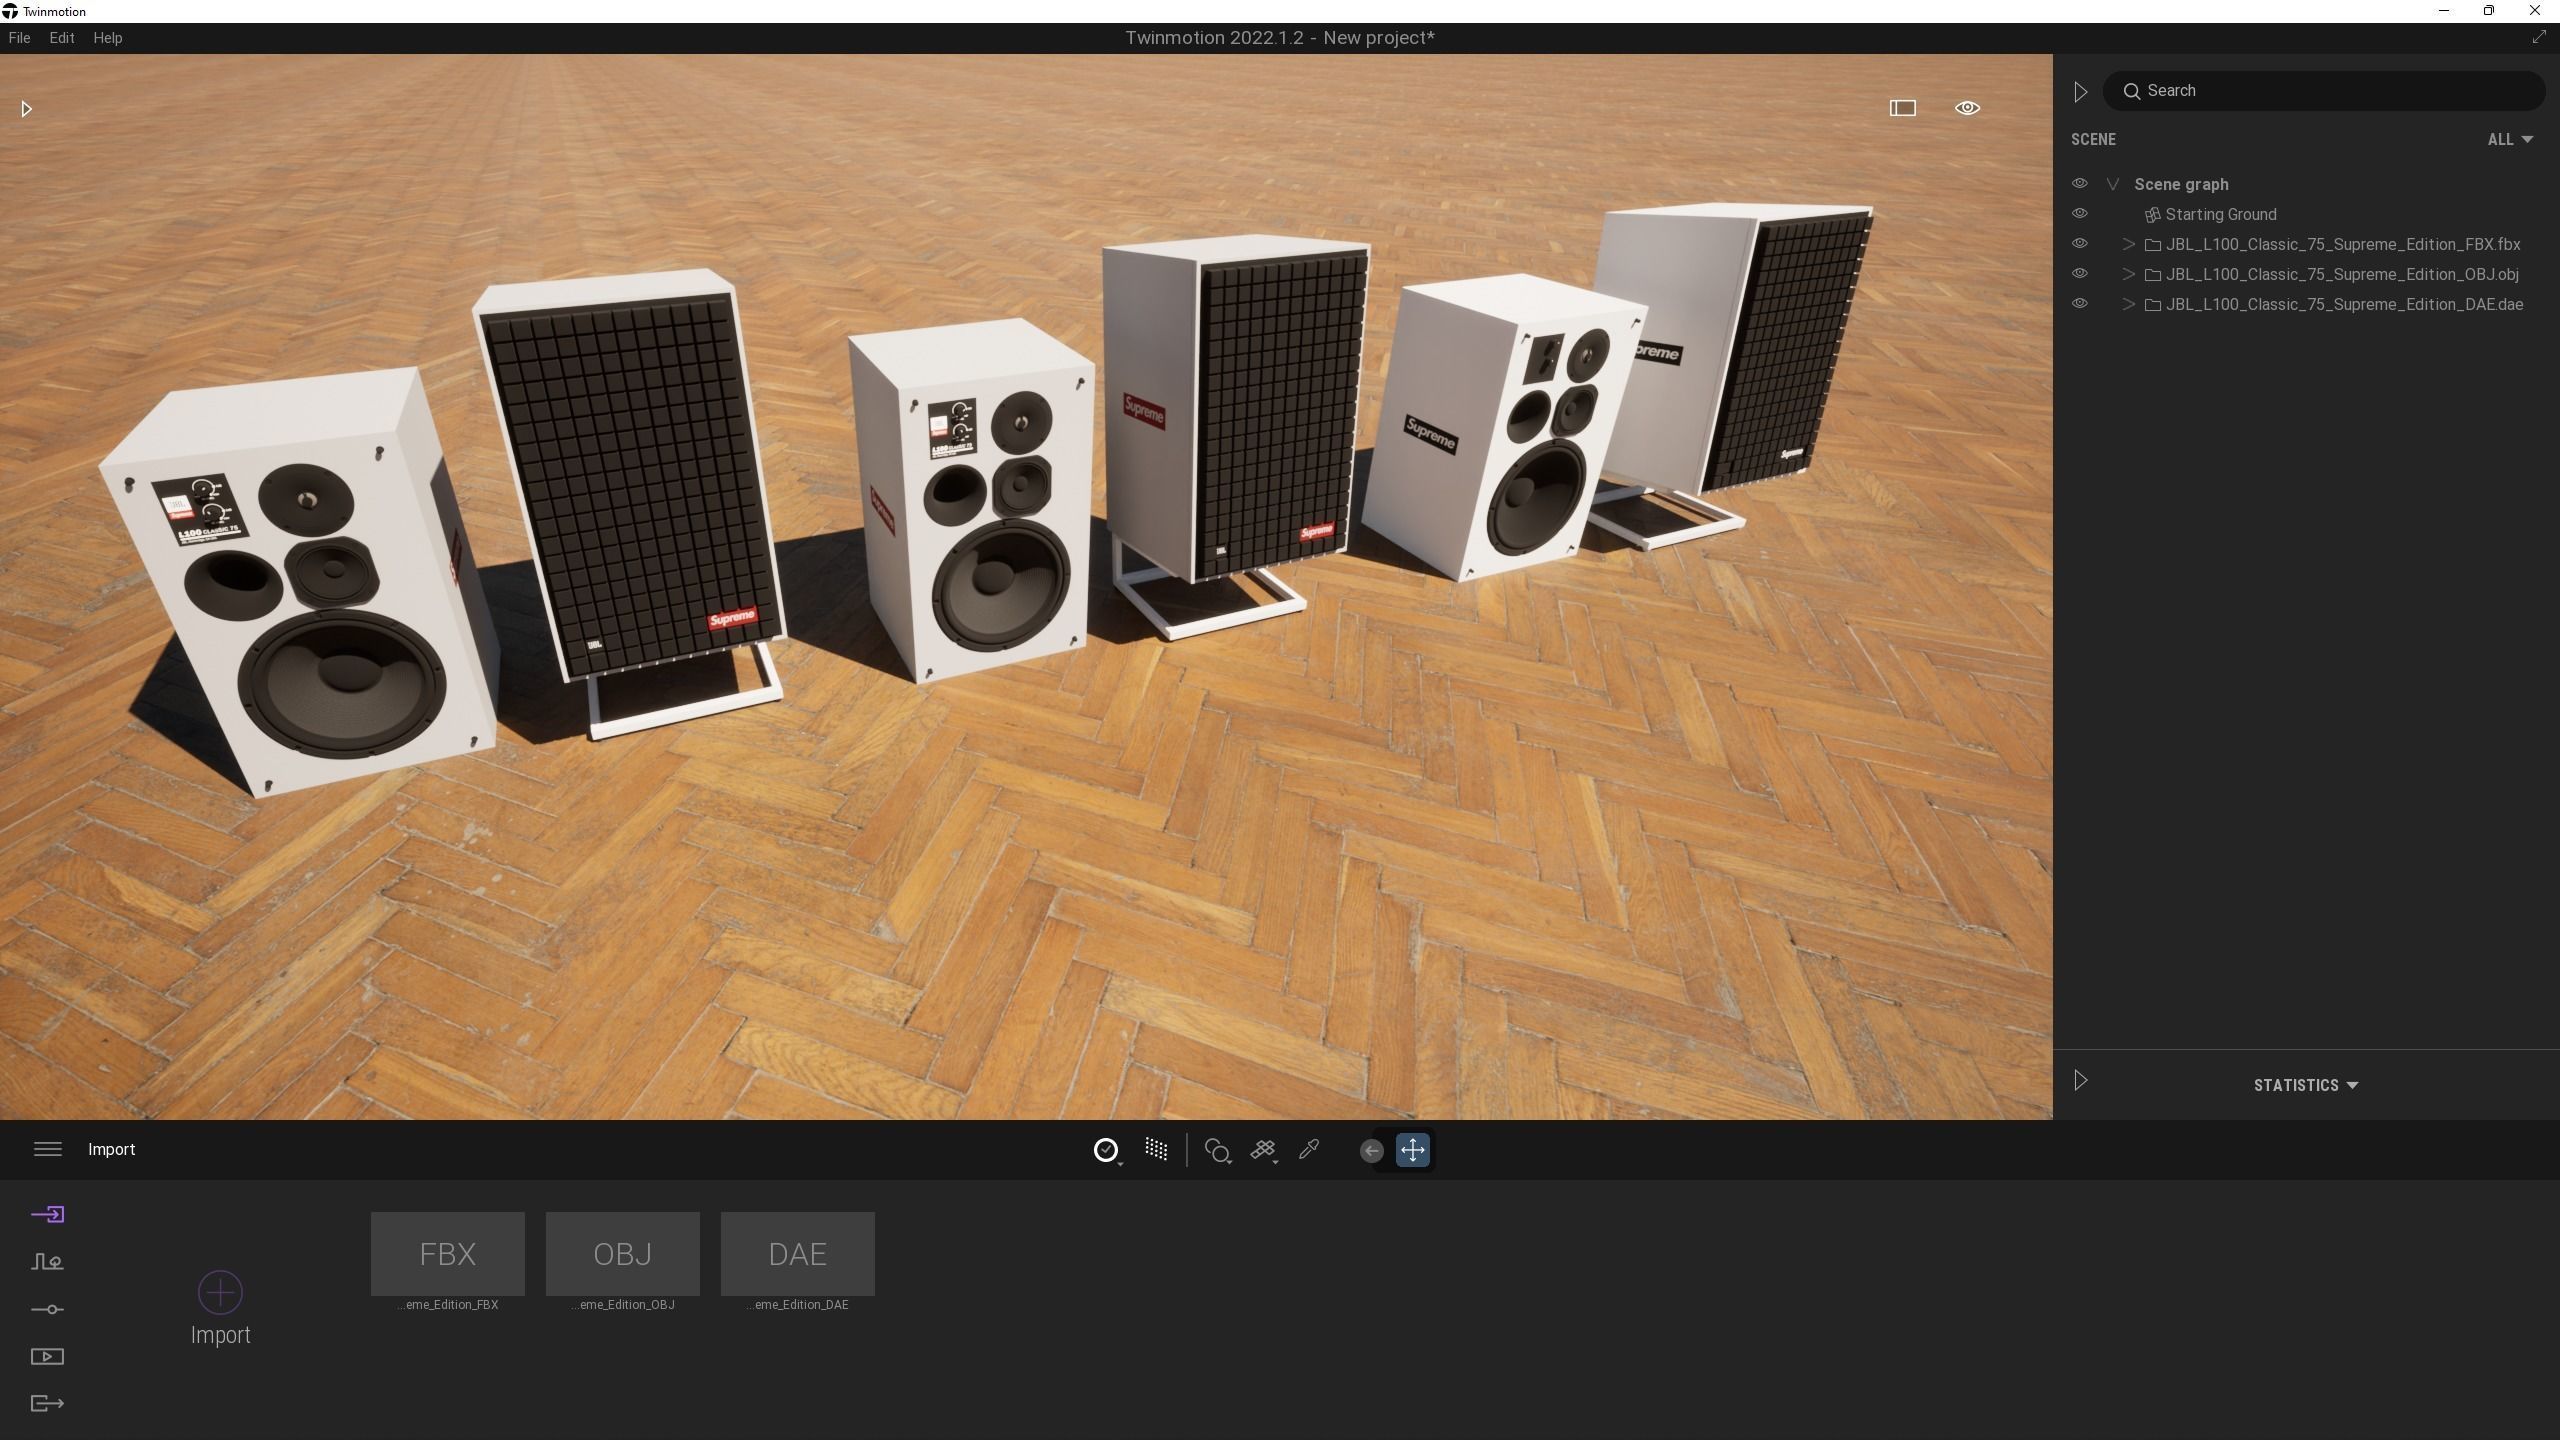
Task: Expand the FBX.fbx folder node
Action: 2128,244
